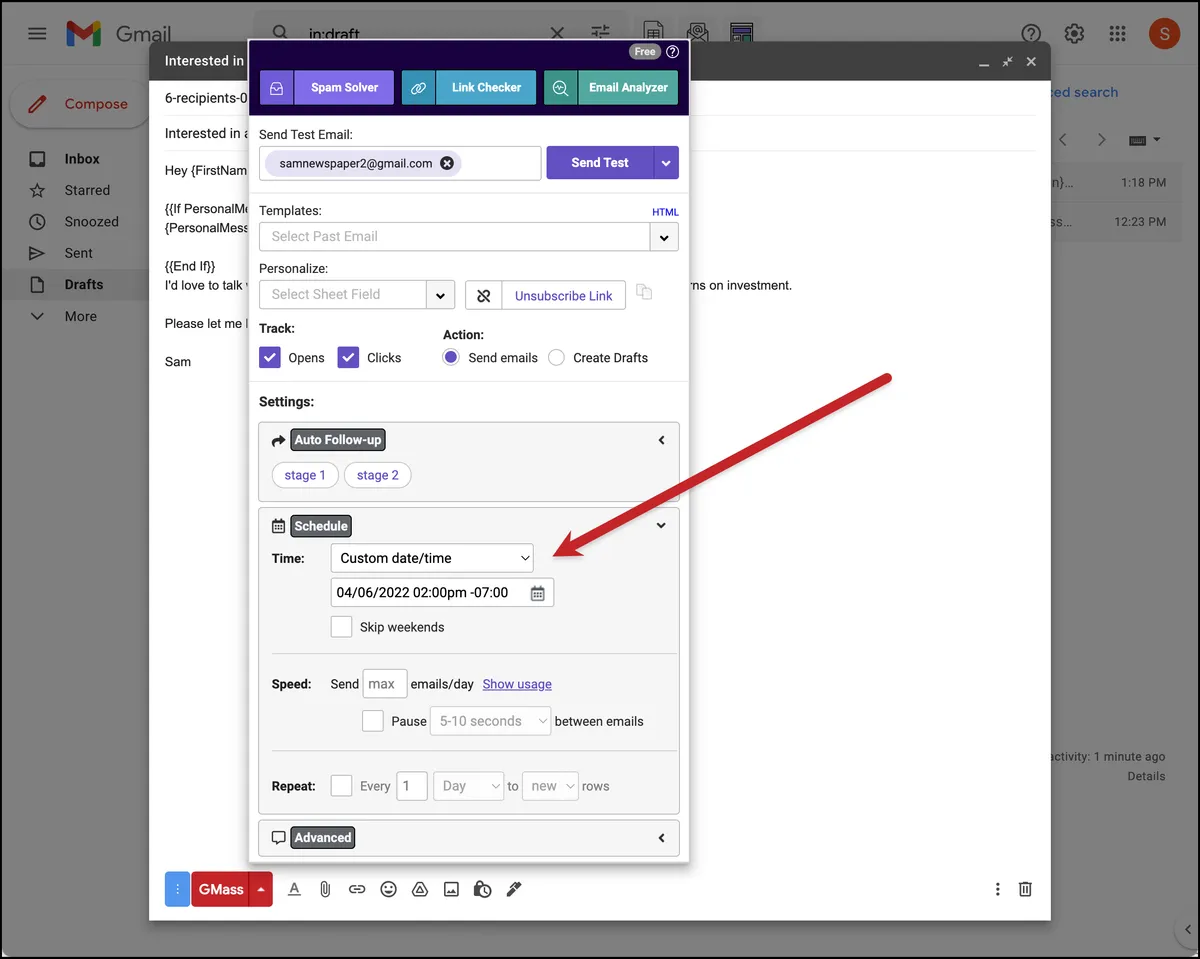Click the attach files paperclip icon

coord(325,889)
